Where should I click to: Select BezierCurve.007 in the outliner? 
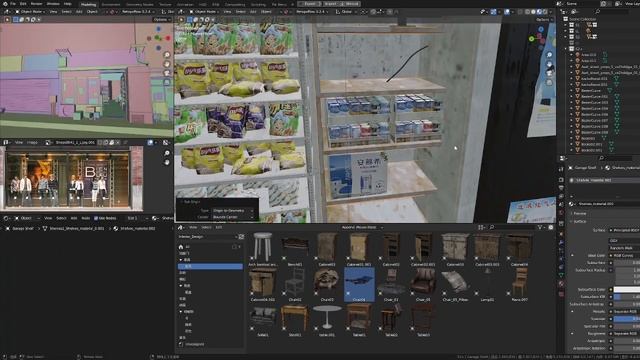click(x=595, y=120)
